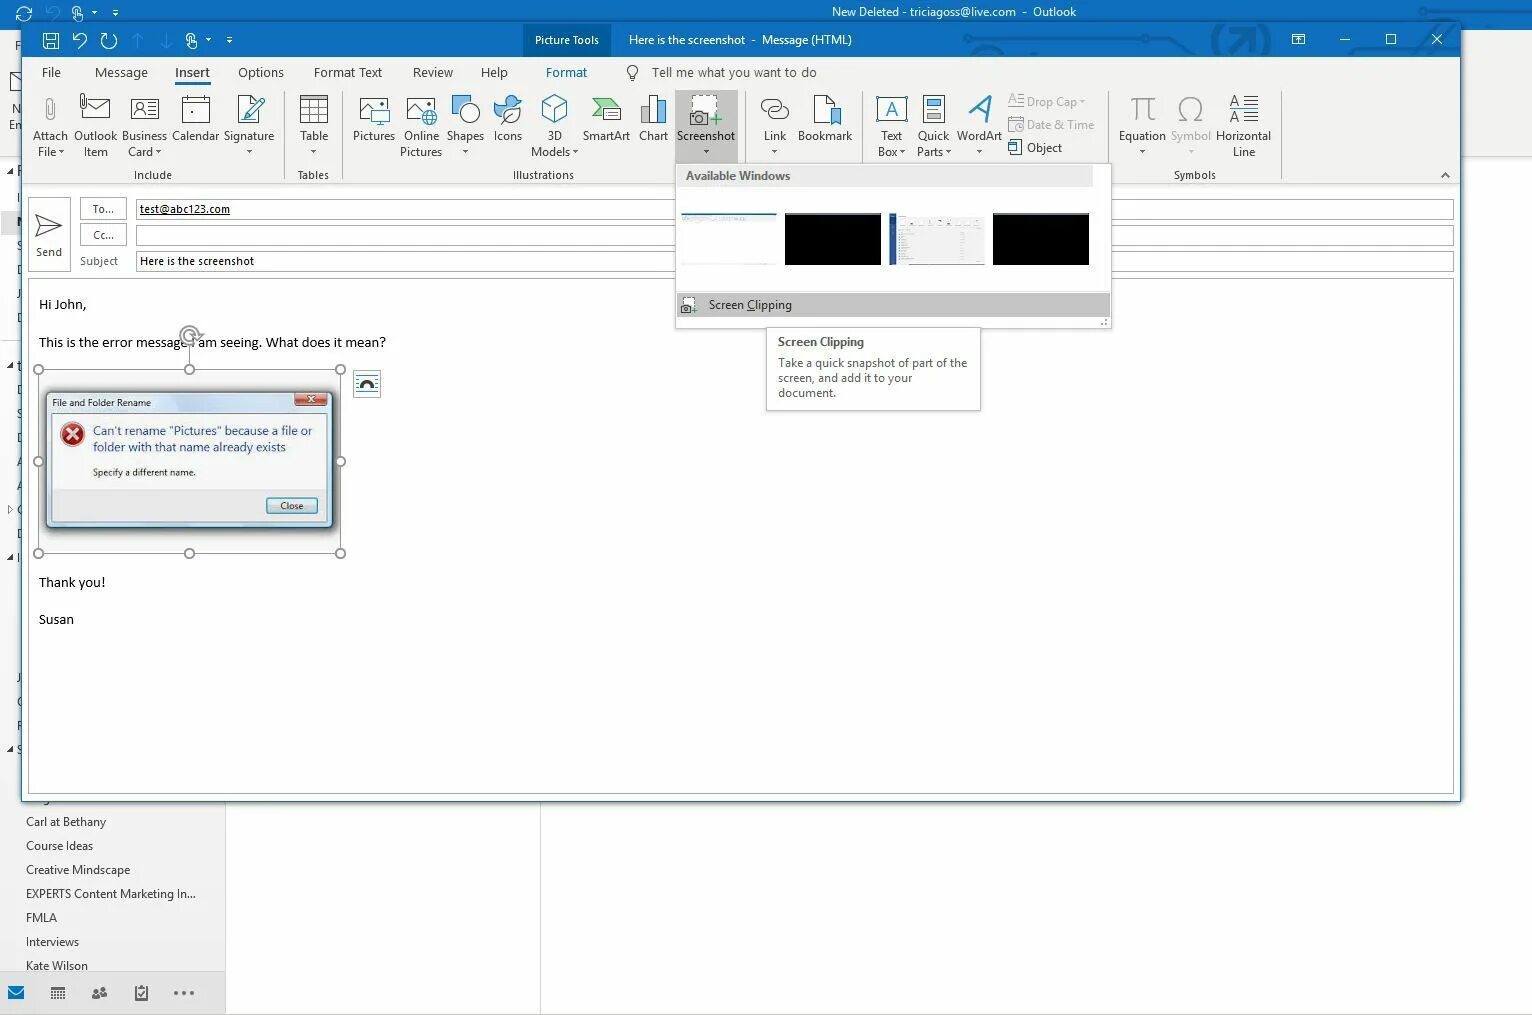The image size is (1532, 1015).
Task: Insert a SmartArt graphic
Action: (606, 120)
